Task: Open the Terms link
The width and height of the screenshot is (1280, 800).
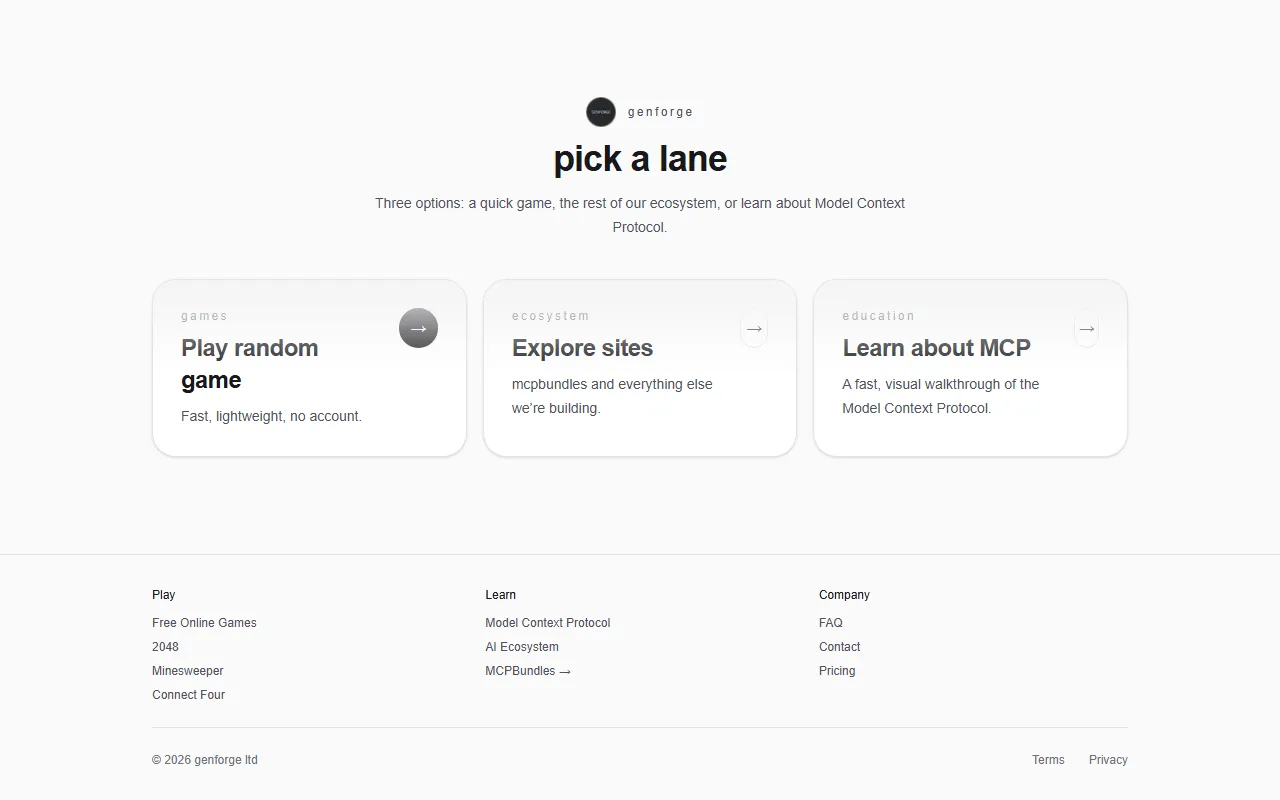Action: tap(1048, 760)
